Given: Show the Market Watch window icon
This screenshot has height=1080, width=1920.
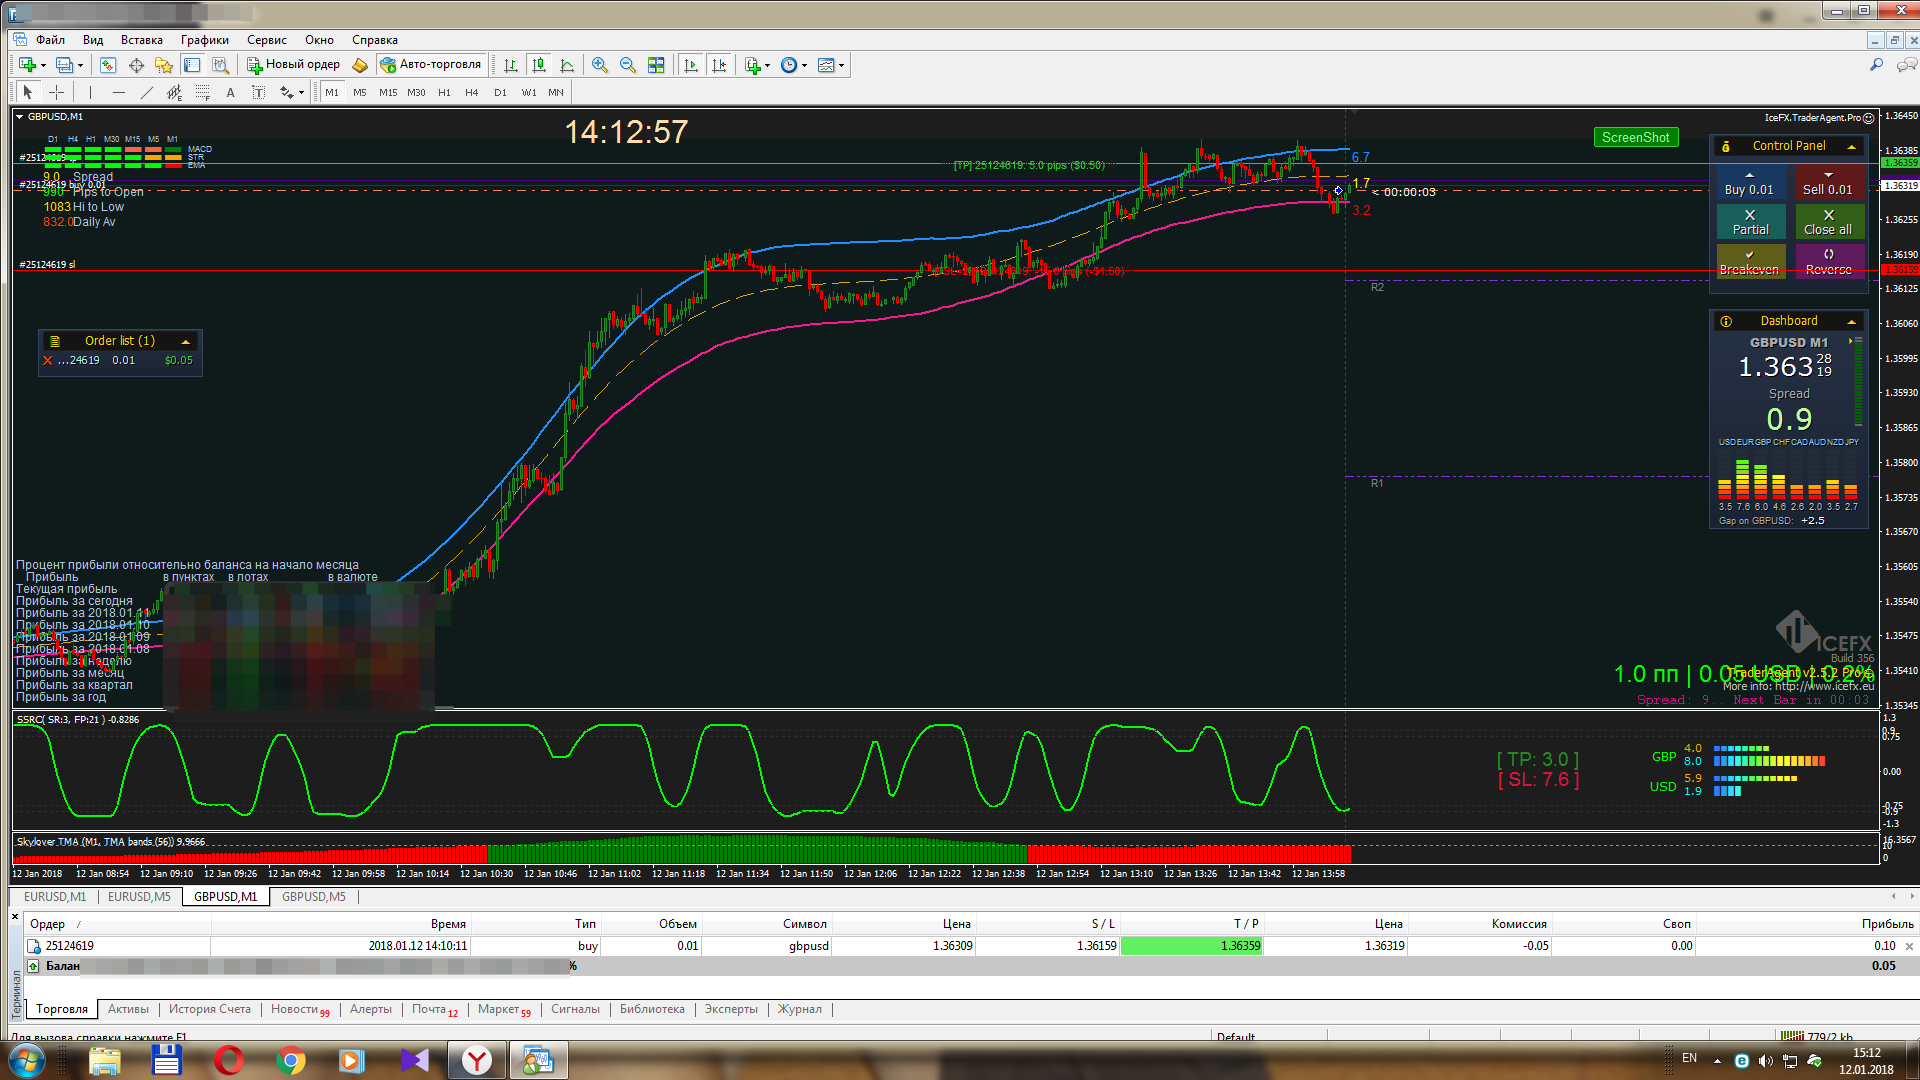Looking at the screenshot, I should pyautogui.click(x=107, y=65).
